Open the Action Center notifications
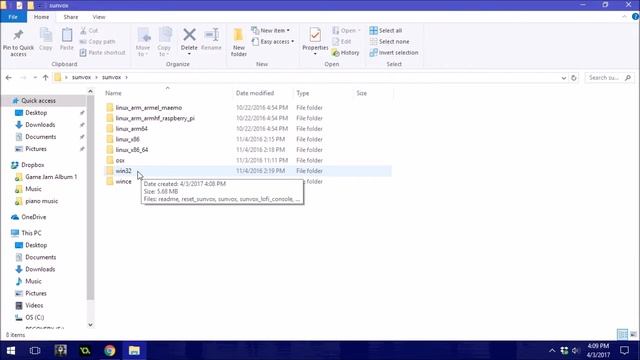 [x=624, y=350]
